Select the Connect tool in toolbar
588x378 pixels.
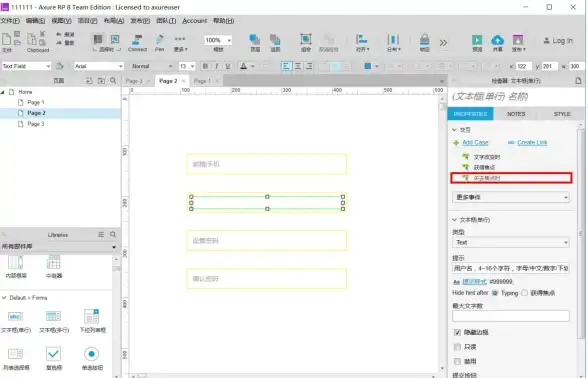coord(137,42)
